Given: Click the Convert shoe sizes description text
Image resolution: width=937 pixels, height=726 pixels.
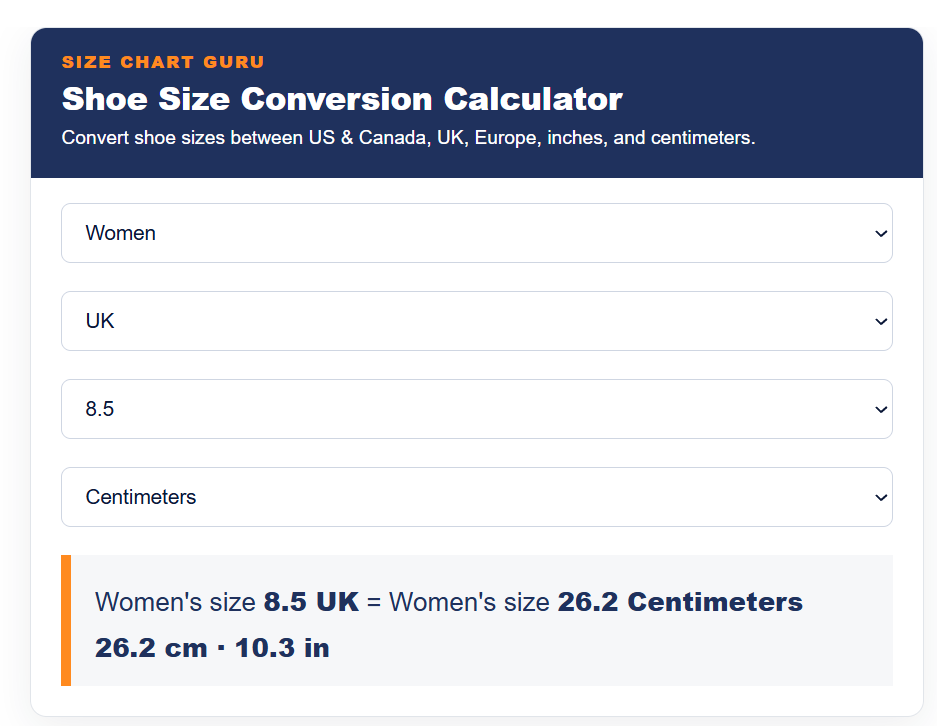Looking at the screenshot, I should (408, 138).
